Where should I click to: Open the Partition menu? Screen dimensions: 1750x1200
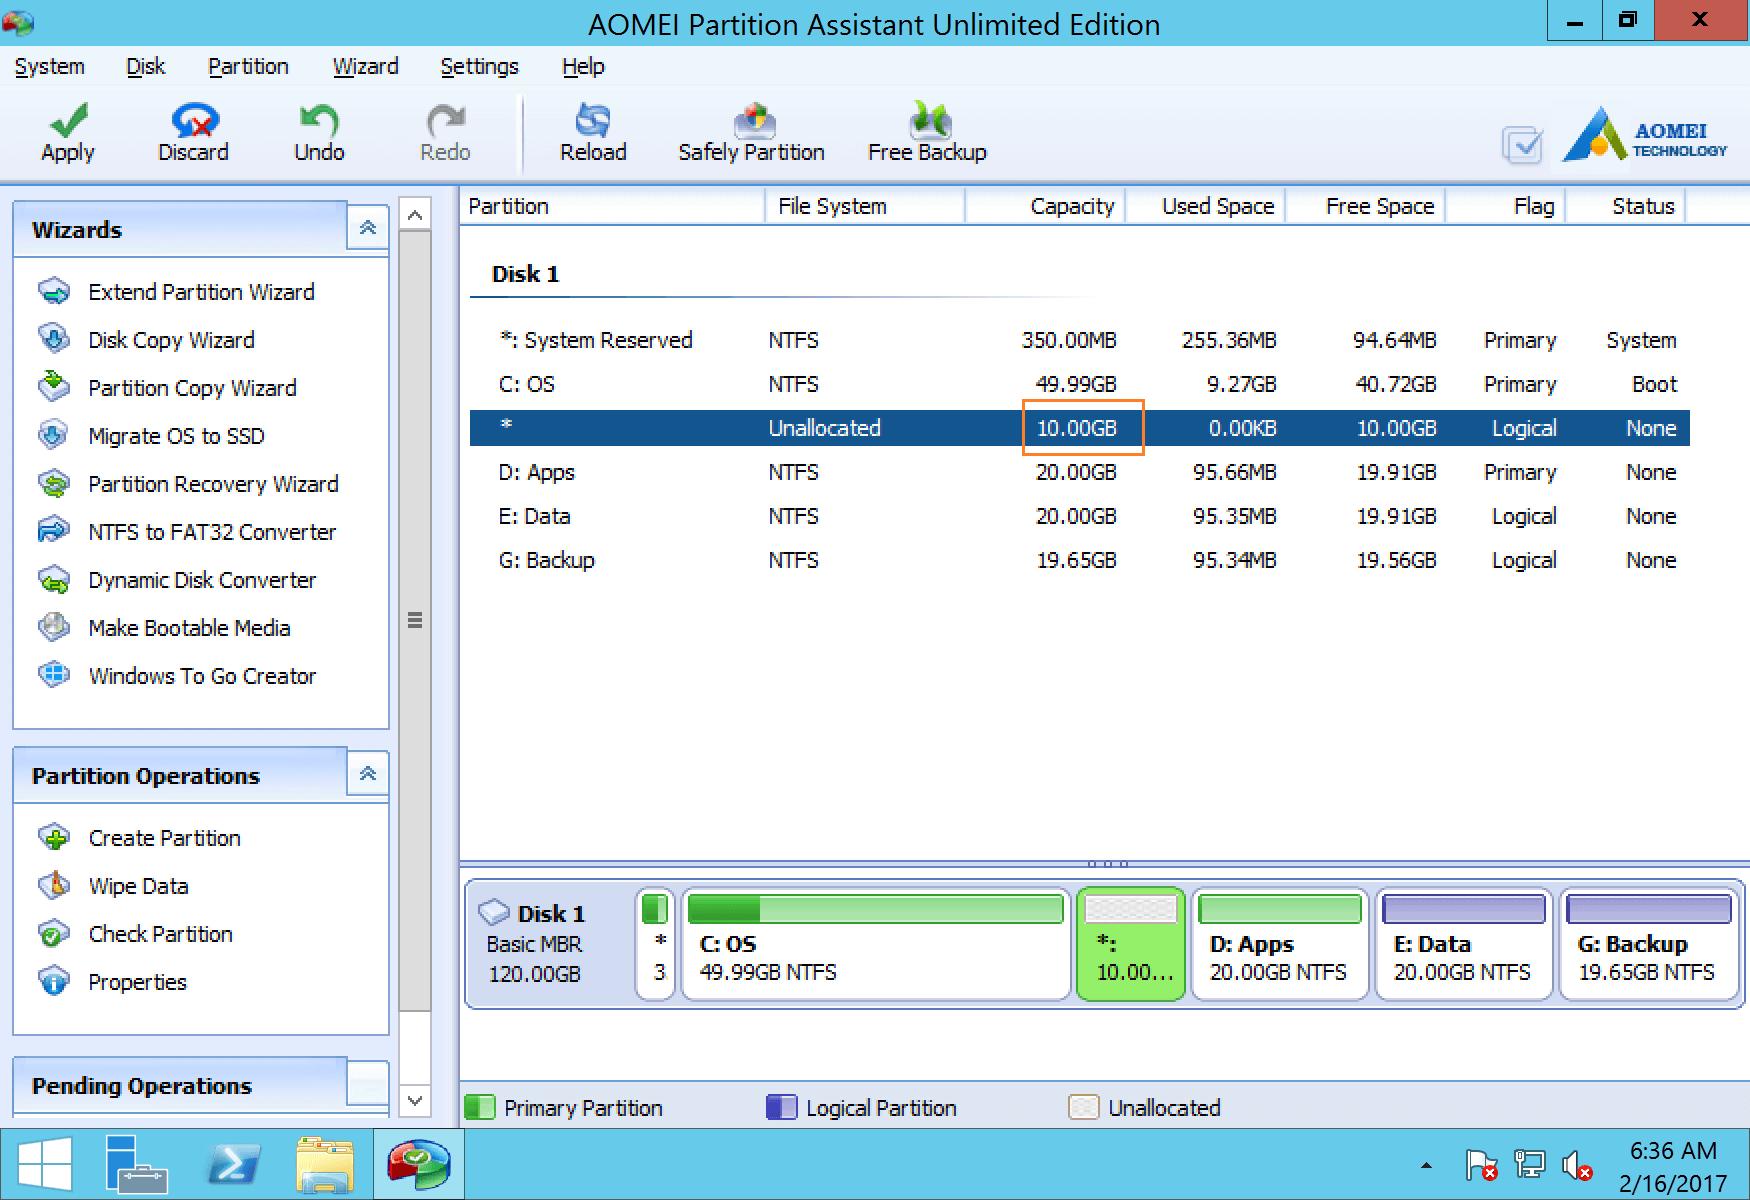tap(248, 67)
